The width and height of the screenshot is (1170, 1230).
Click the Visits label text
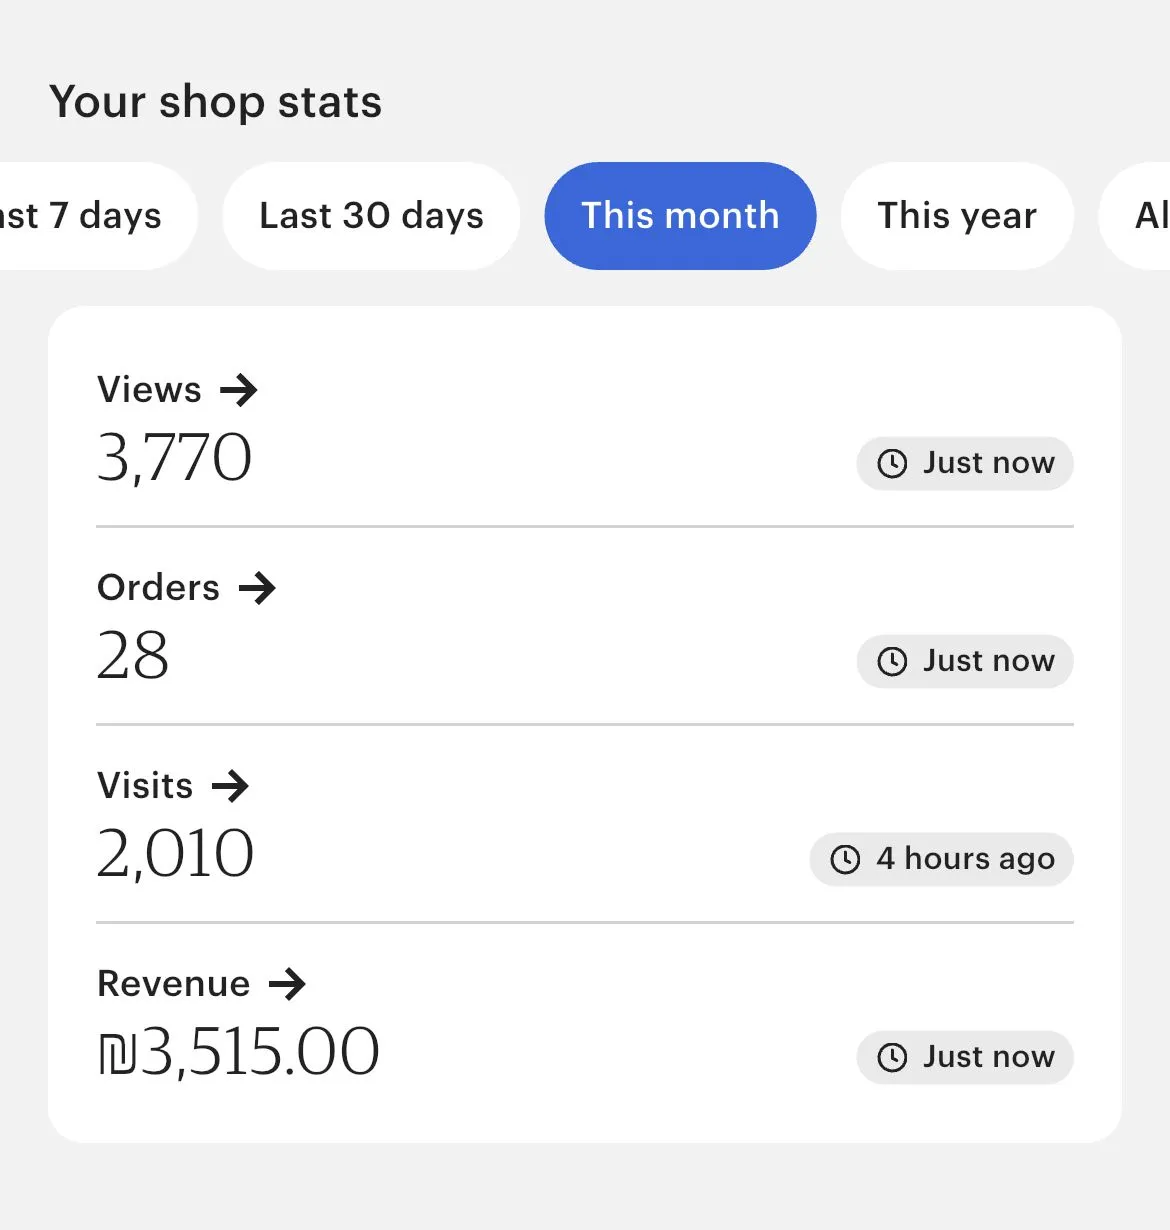tap(145, 786)
